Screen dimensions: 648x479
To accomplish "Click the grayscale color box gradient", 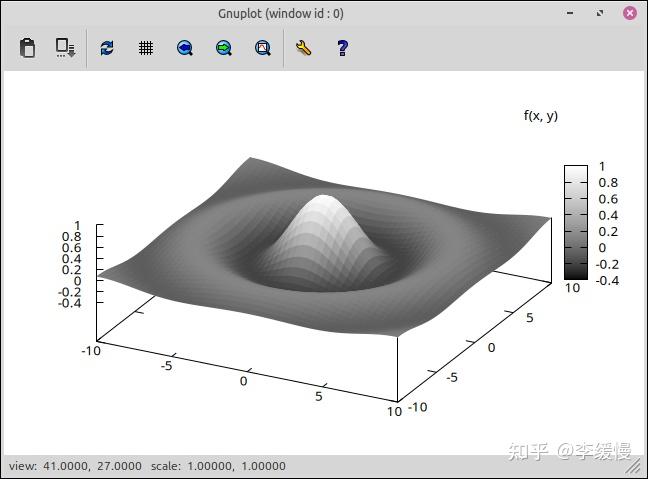I will [x=576, y=222].
